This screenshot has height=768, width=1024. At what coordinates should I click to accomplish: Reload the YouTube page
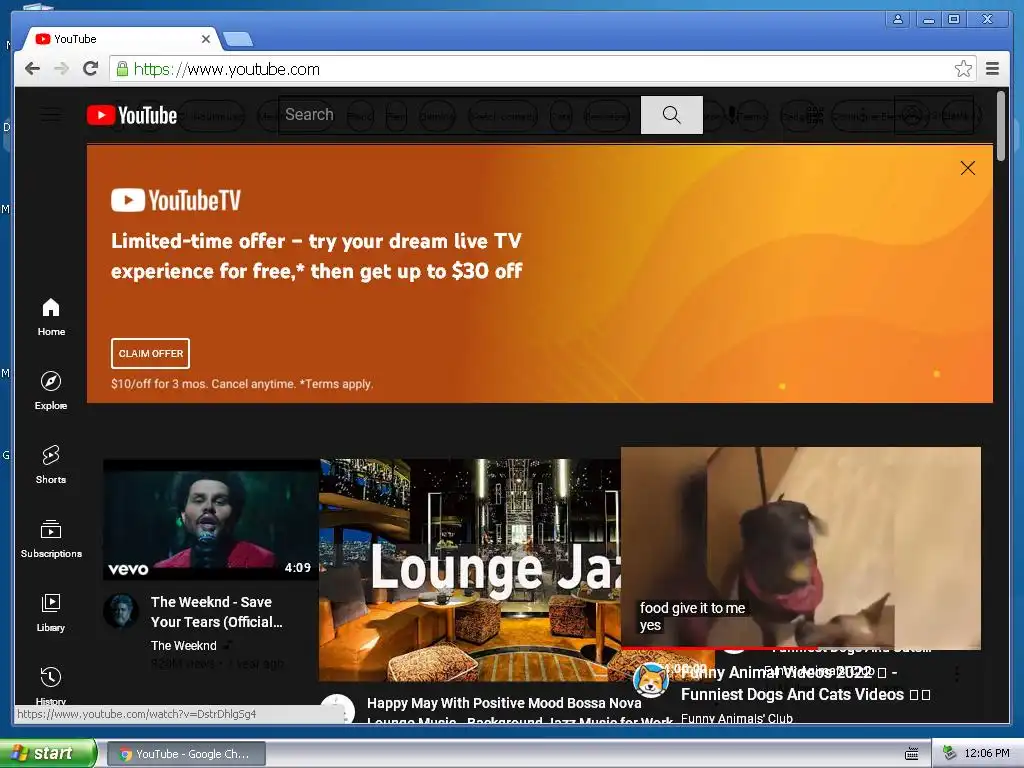(x=91, y=69)
